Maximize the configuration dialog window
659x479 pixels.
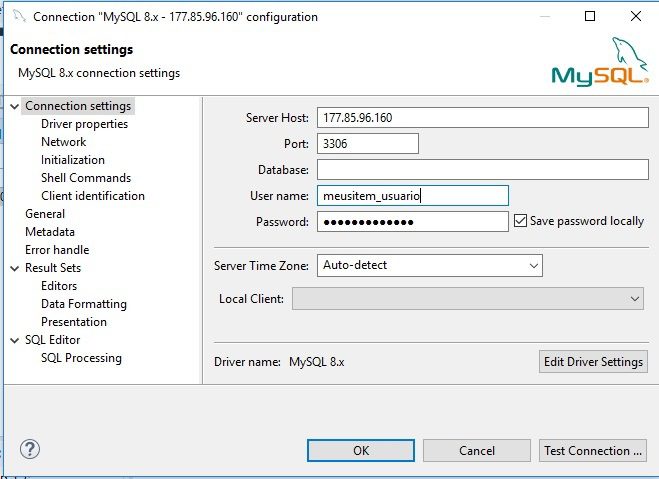pos(590,16)
